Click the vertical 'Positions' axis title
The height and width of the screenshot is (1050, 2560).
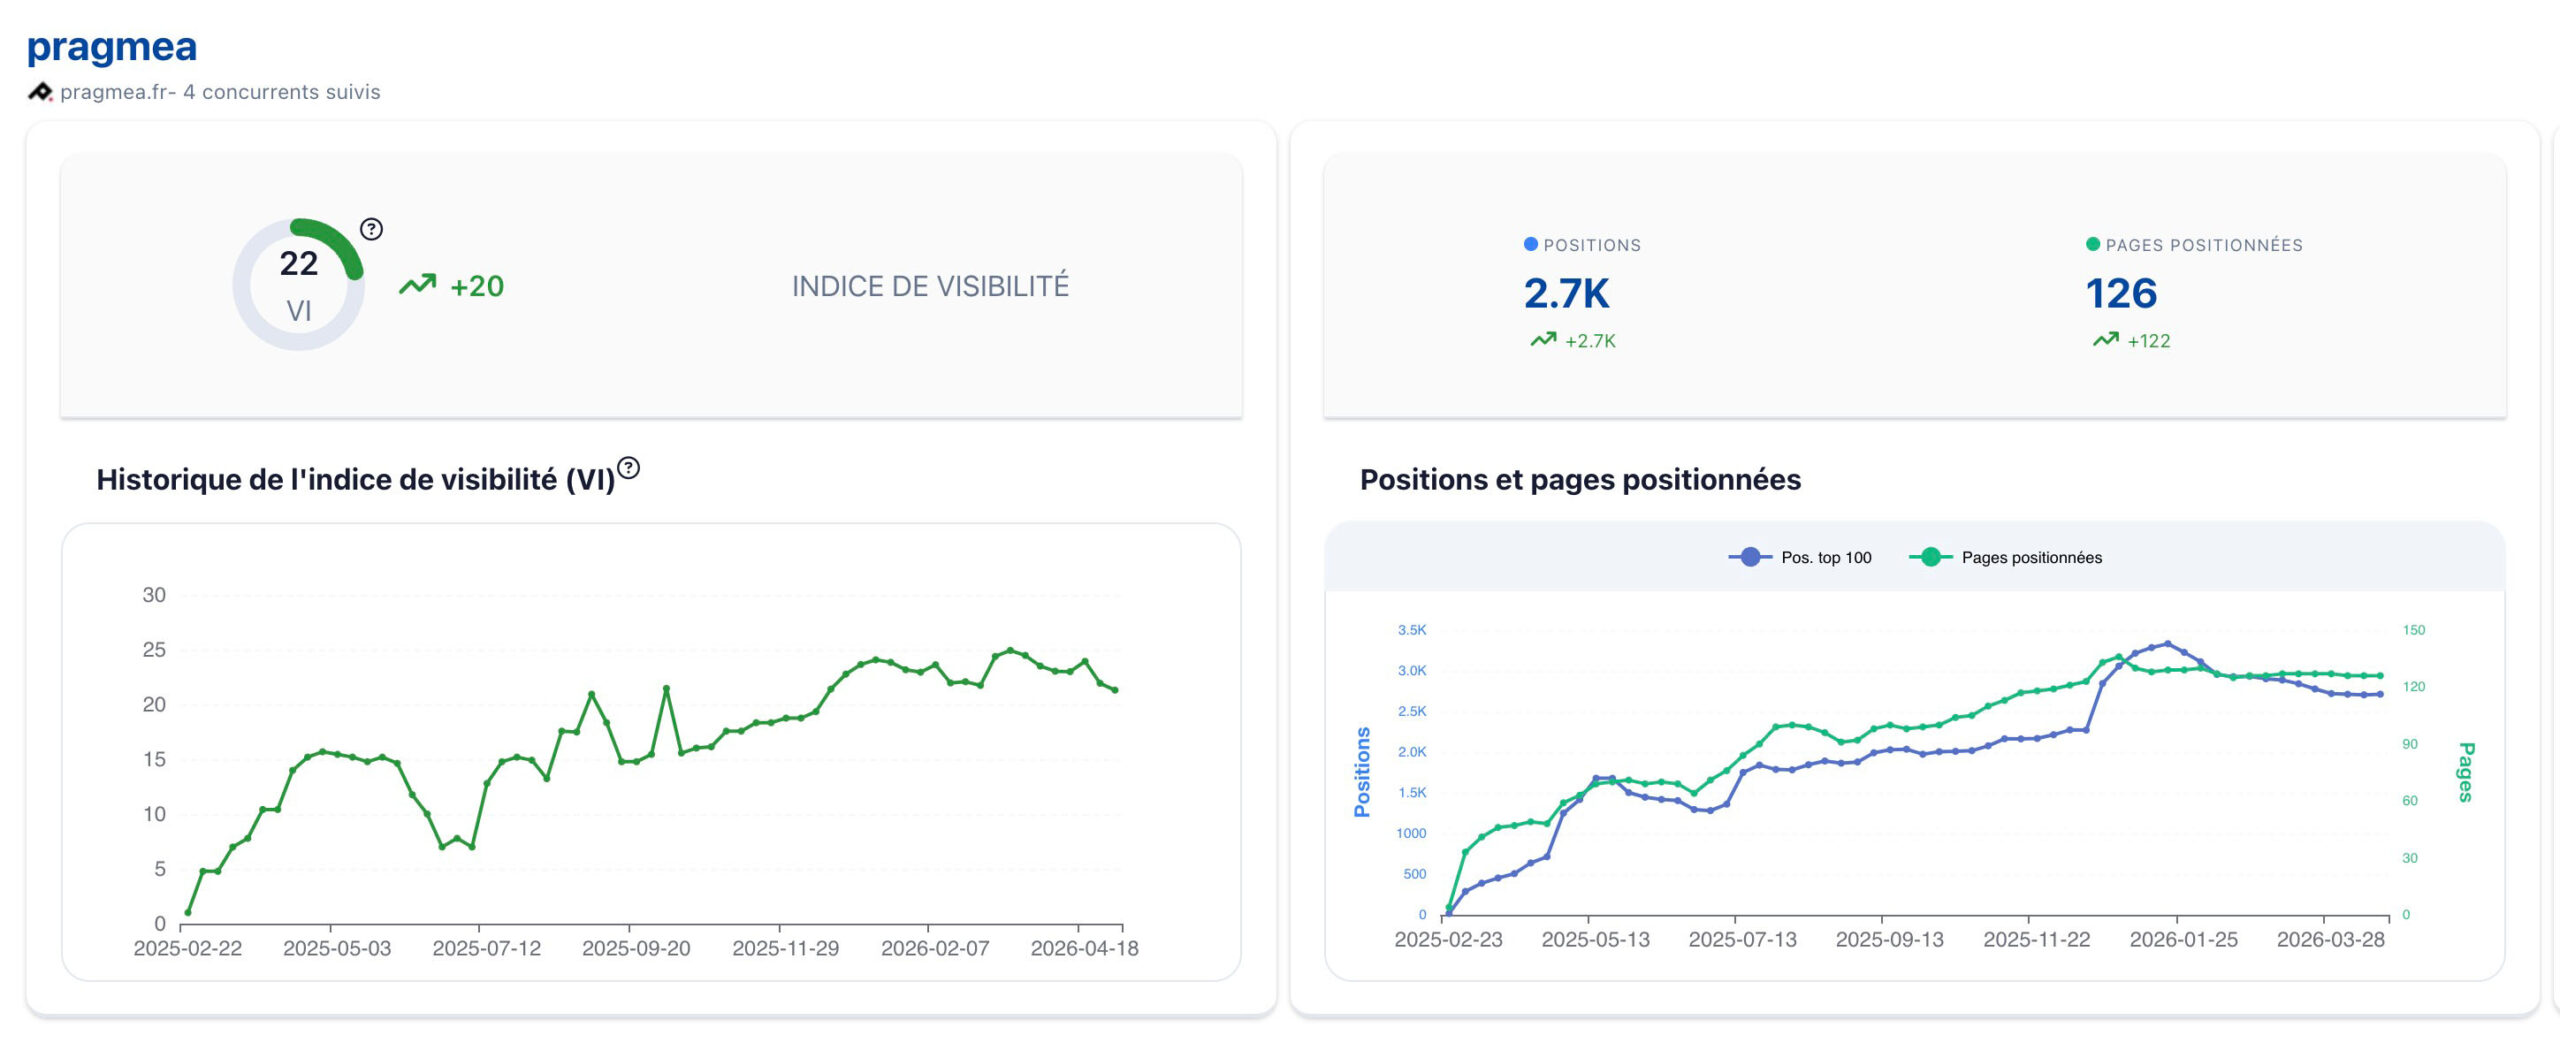coord(1362,772)
